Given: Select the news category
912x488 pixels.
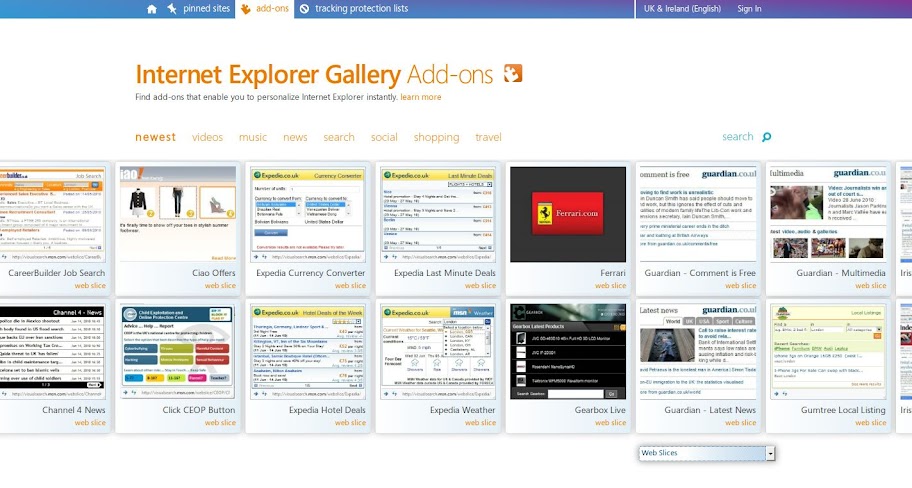Looking at the screenshot, I should [x=295, y=137].
